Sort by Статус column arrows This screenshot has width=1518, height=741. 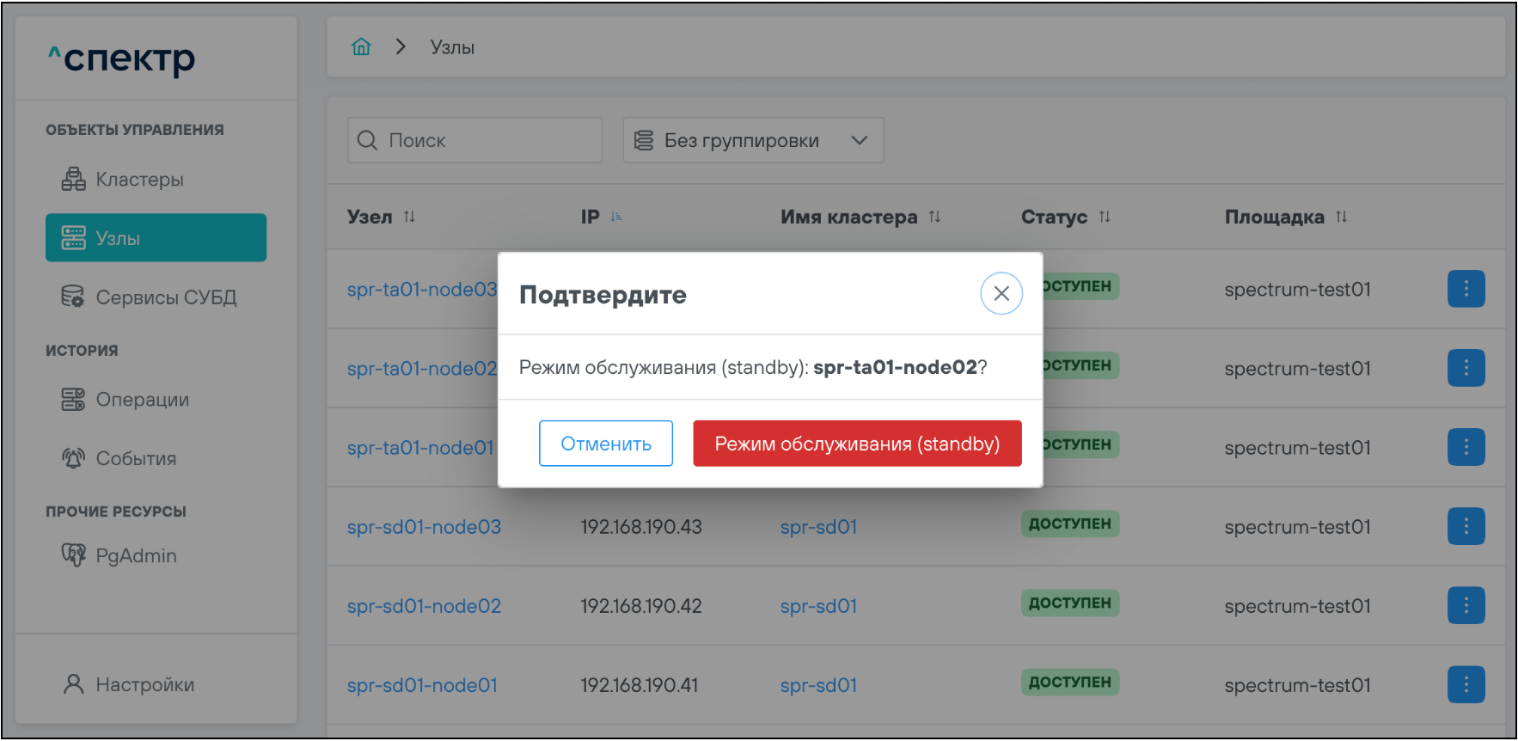pos(1104,217)
